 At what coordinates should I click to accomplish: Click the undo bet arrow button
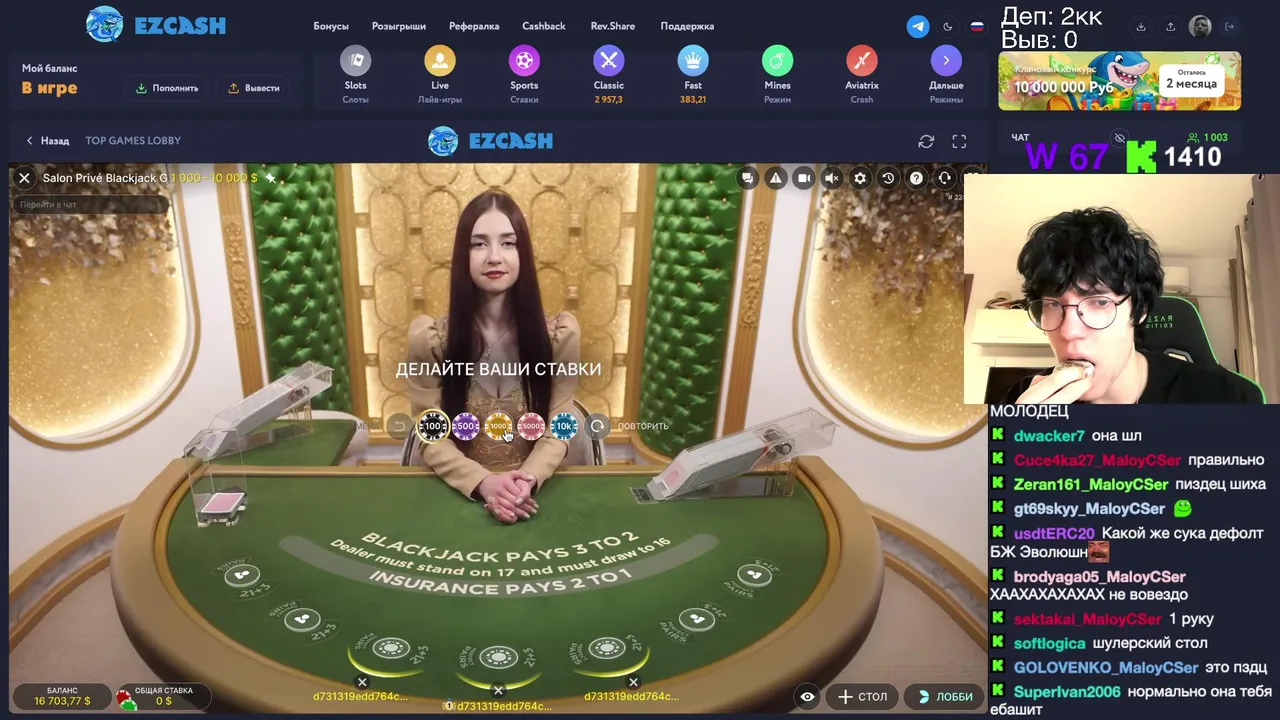coord(399,426)
